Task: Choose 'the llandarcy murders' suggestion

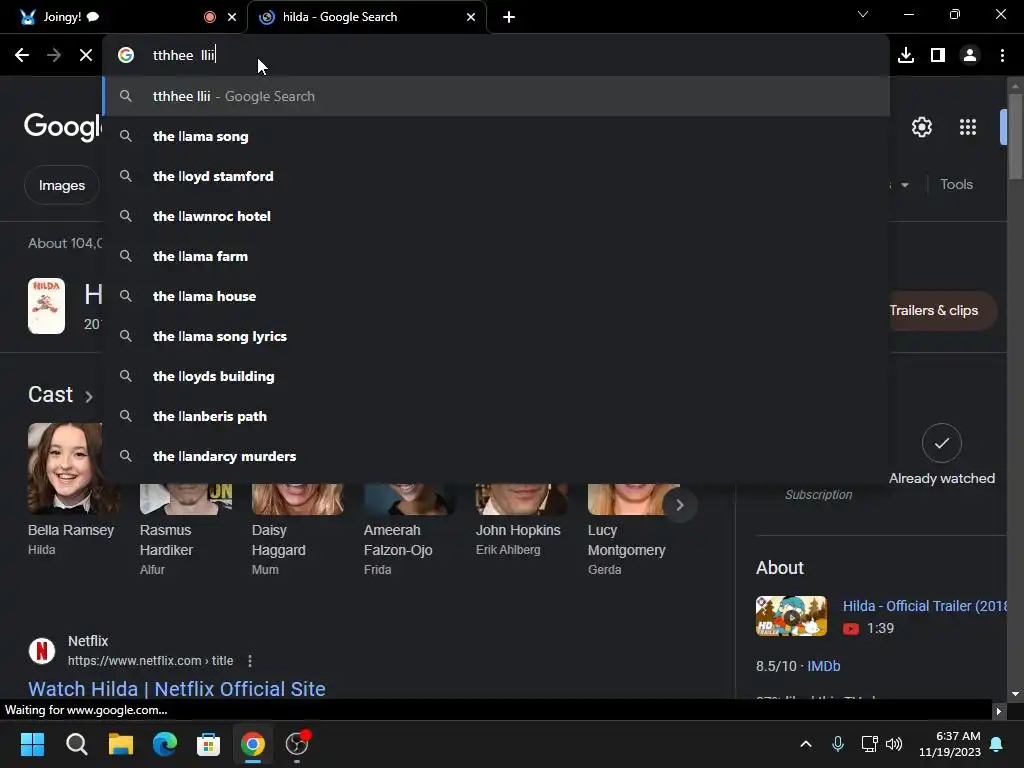Action: click(496, 456)
